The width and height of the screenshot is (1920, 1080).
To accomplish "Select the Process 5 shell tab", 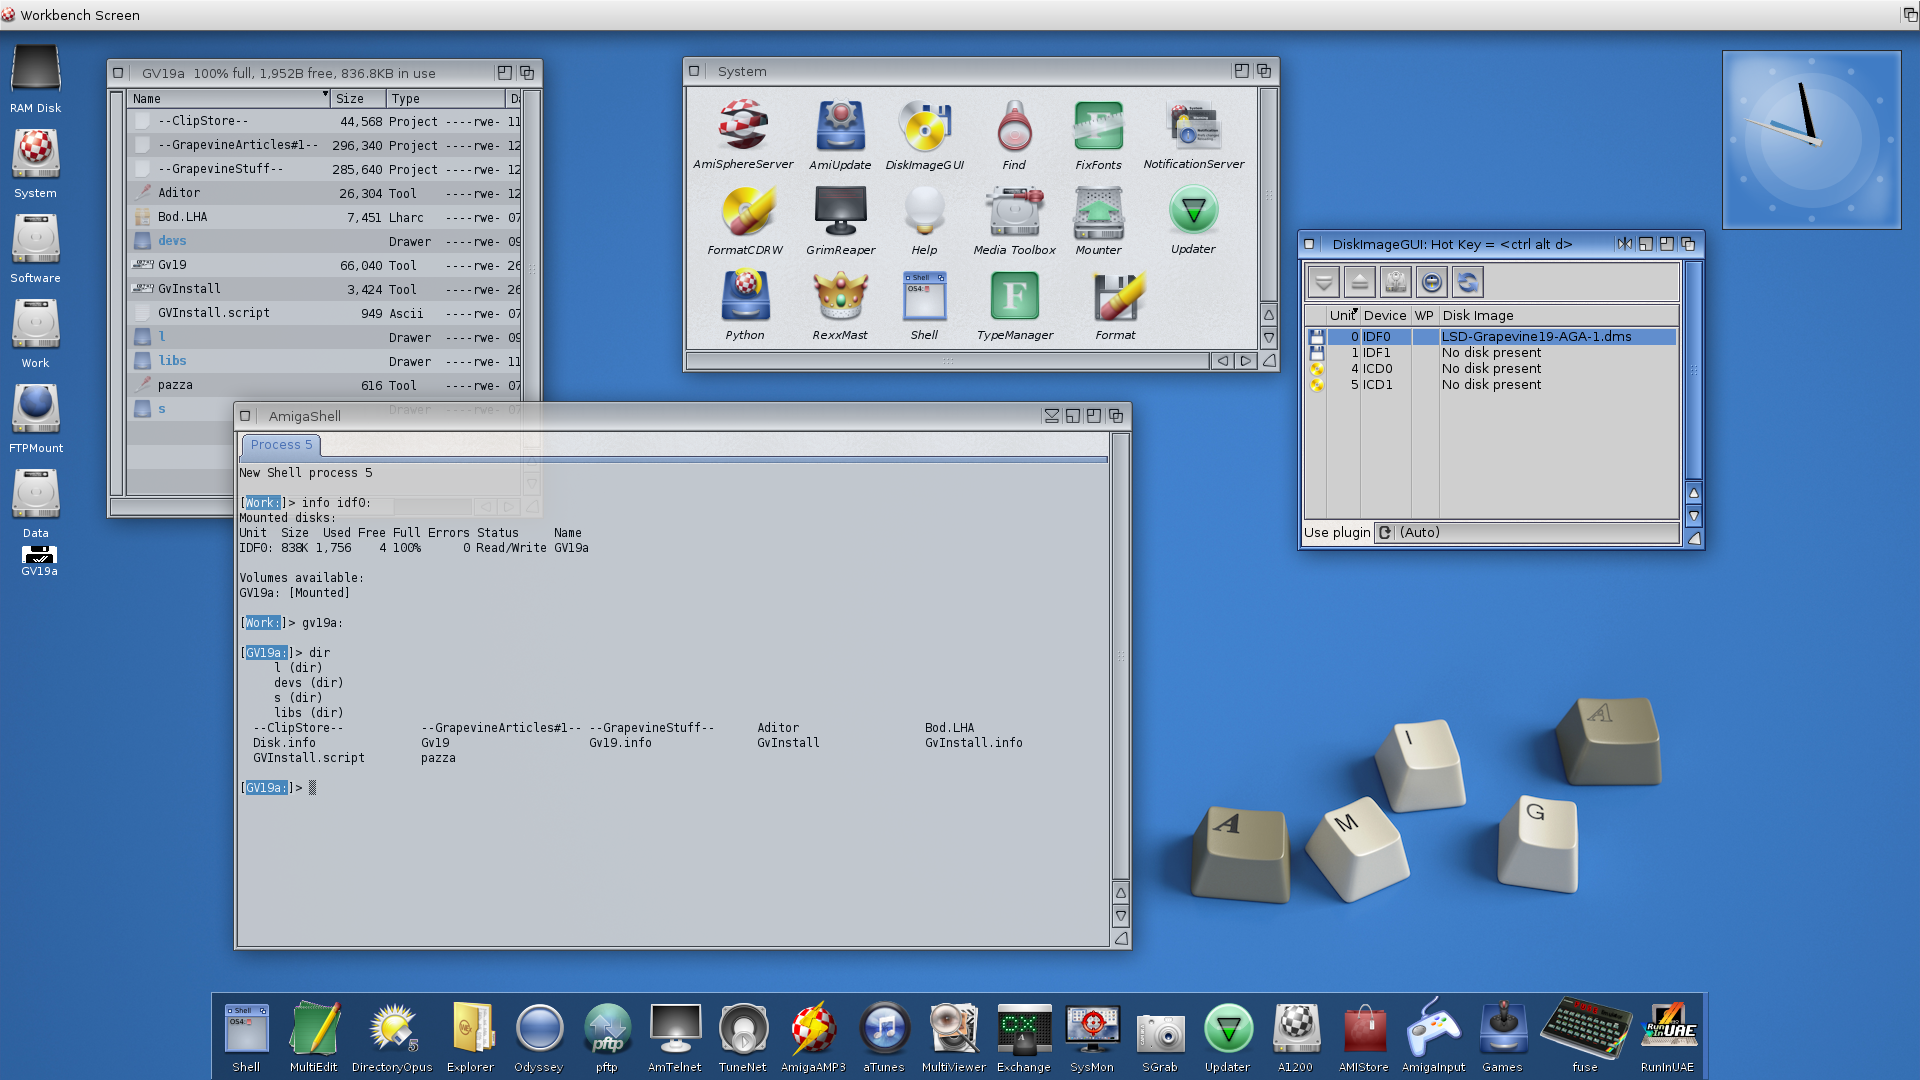I will coord(281,445).
